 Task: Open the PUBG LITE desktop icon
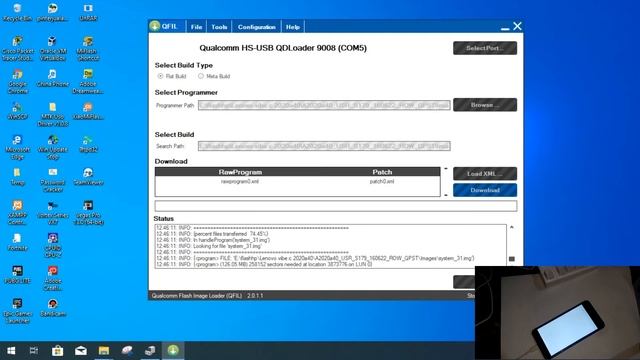tap(17, 275)
